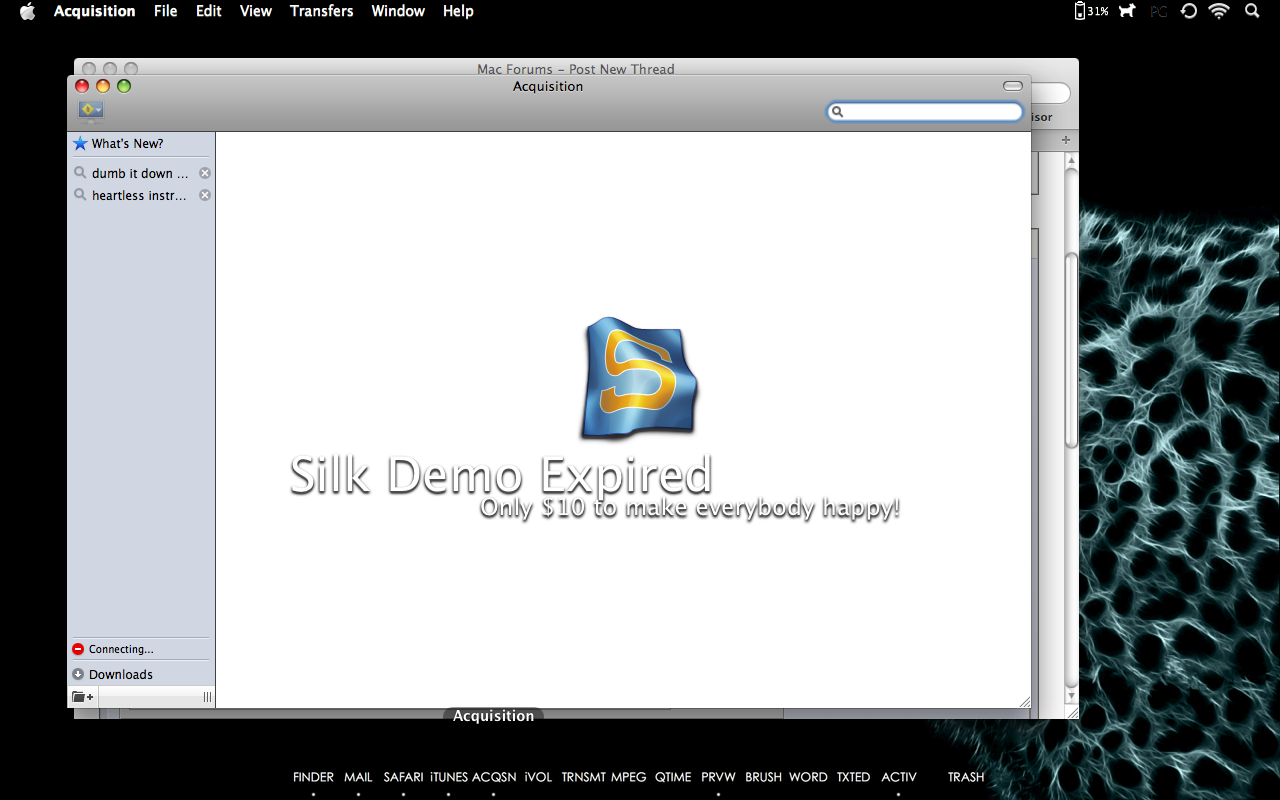Click 'Only $10 to make everybody happy!'

coord(690,508)
